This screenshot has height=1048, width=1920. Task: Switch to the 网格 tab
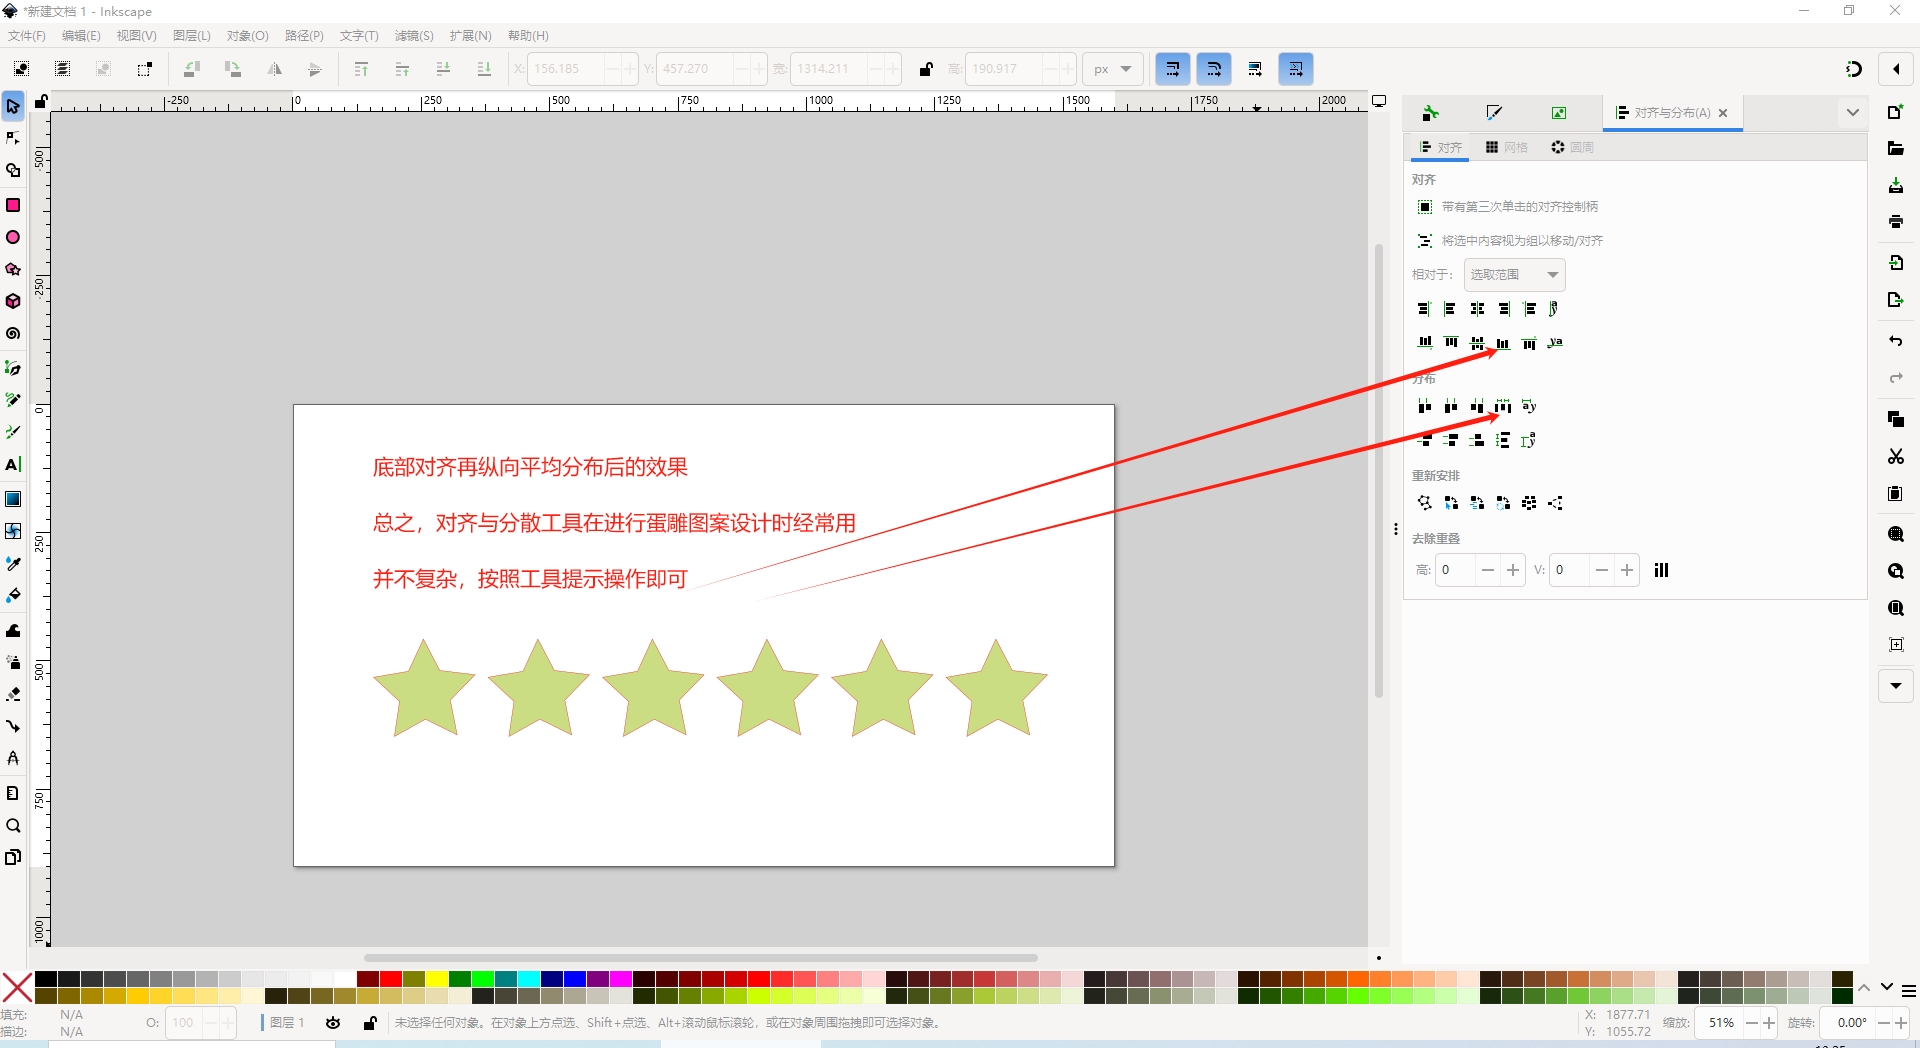point(1507,147)
